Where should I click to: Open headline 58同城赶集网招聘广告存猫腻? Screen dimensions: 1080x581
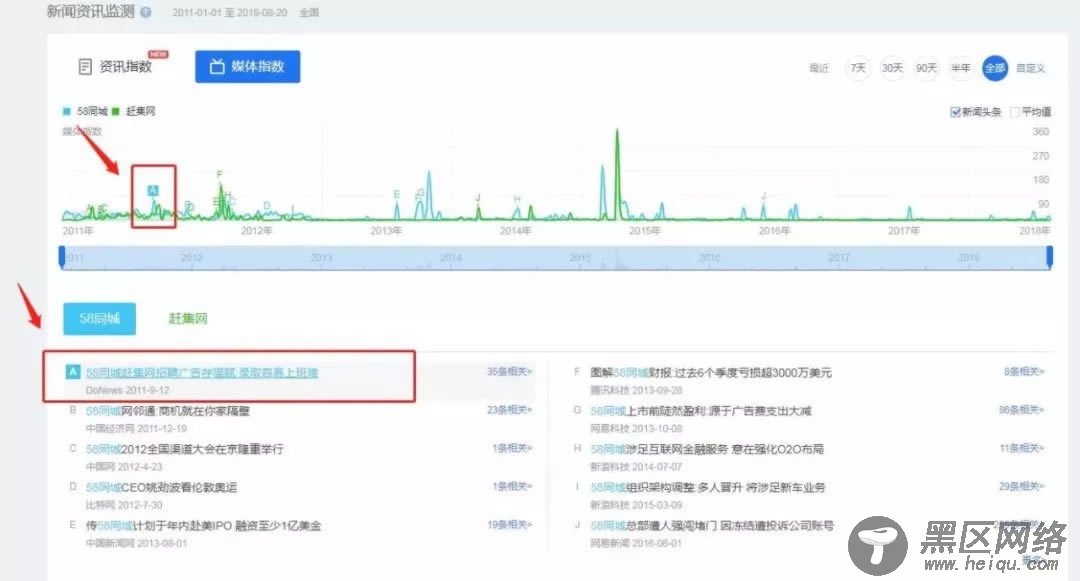(202, 372)
